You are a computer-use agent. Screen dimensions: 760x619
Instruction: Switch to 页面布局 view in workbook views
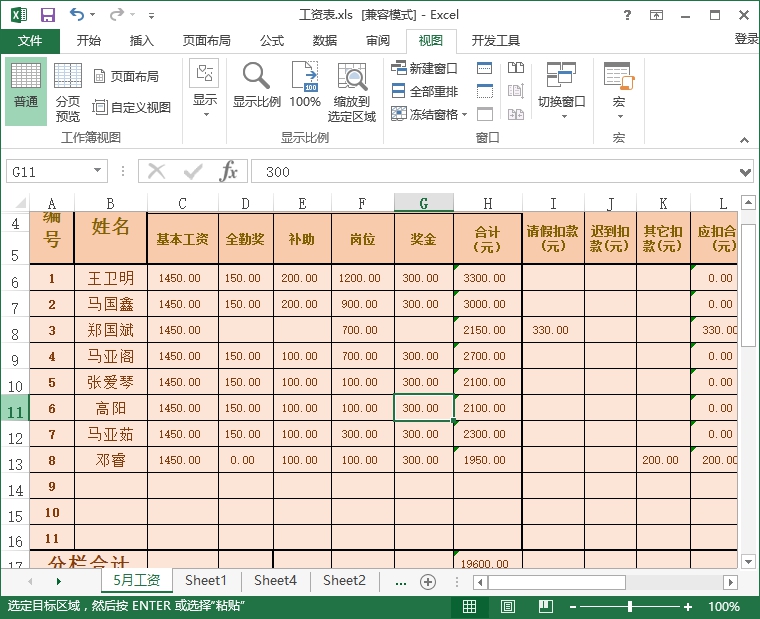tap(126, 76)
